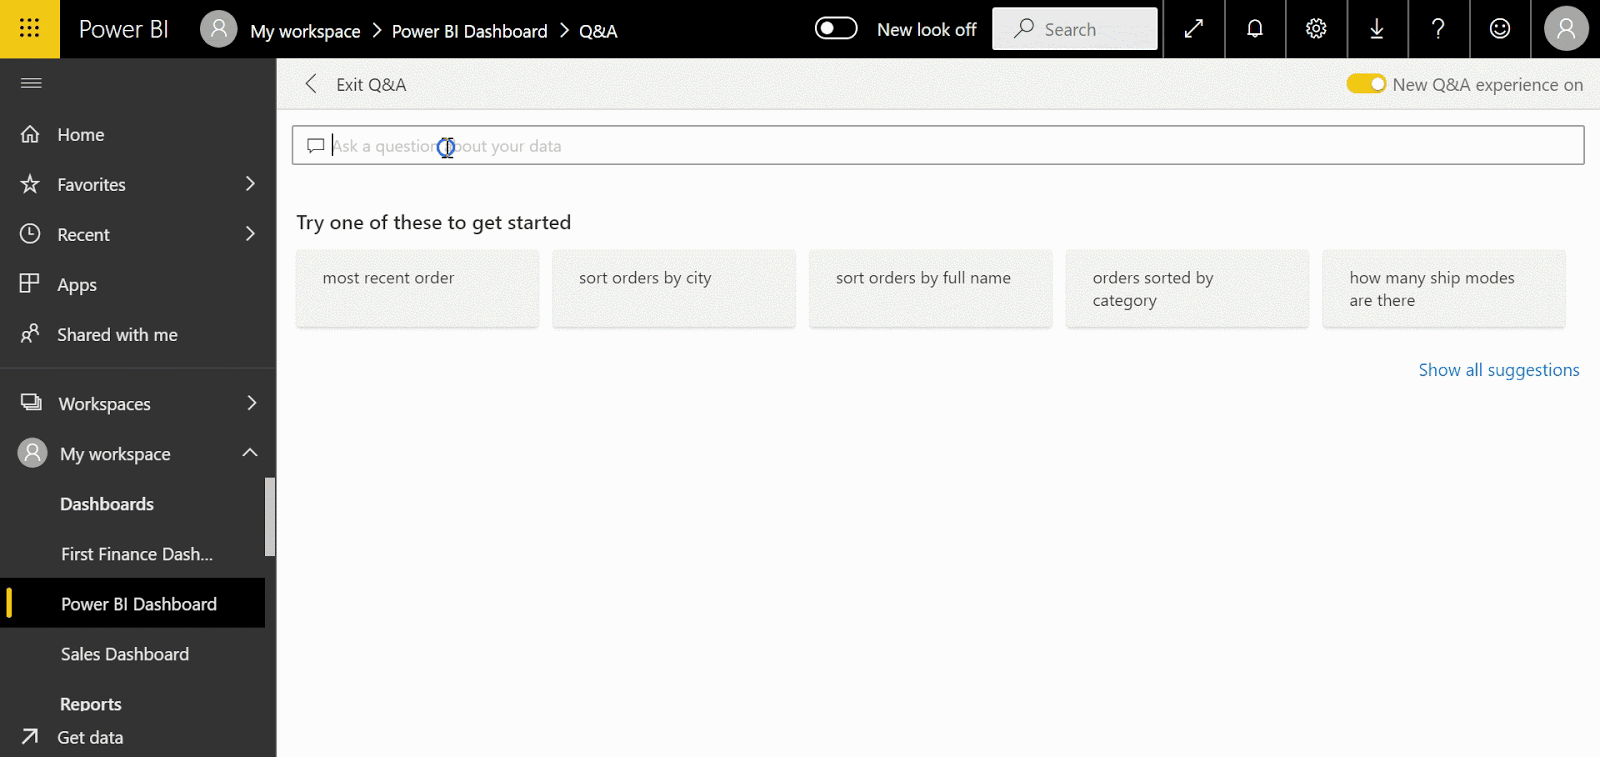Image resolution: width=1600 pixels, height=757 pixels.
Task: Open the help question mark icon
Action: [1438, 29]
